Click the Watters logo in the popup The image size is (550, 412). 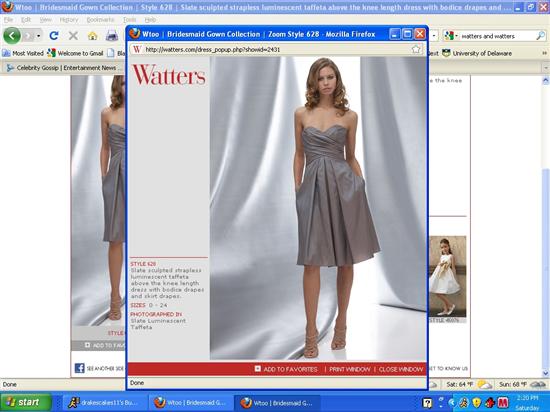point(169,75)
